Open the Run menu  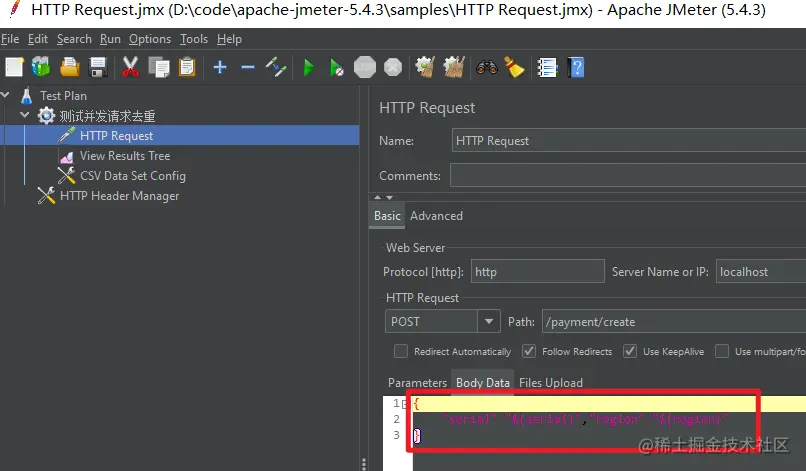(110, 39)
